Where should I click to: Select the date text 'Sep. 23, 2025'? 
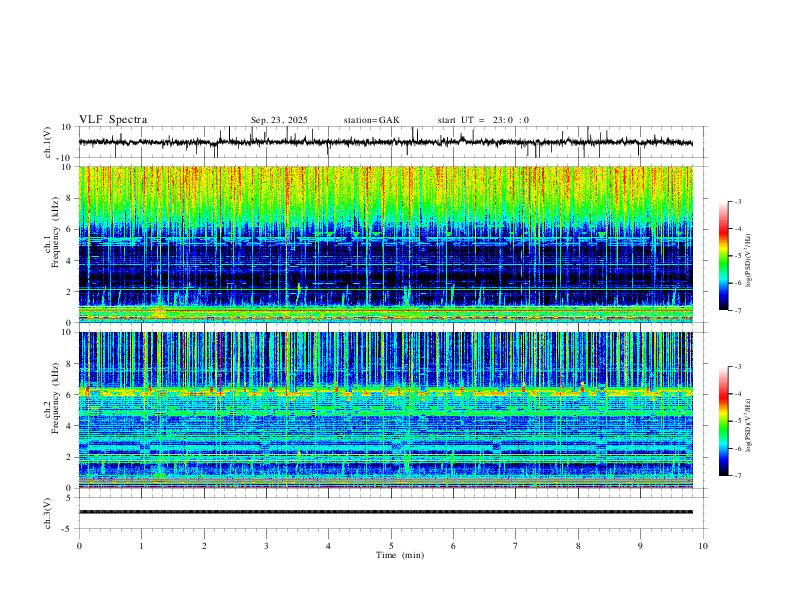pyautogui.click(x=279, y=120)
